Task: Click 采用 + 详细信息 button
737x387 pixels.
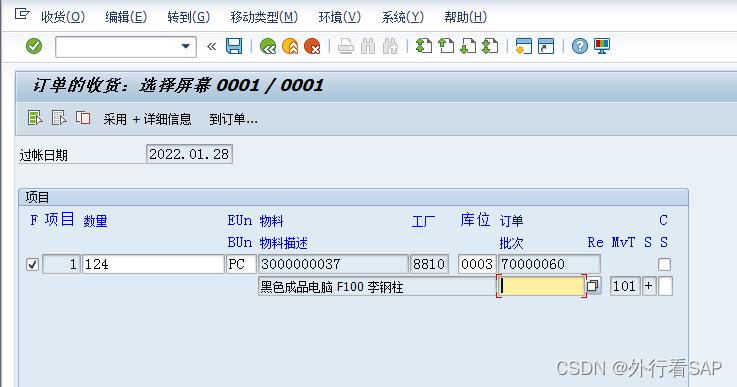Action: coord(148,119)
